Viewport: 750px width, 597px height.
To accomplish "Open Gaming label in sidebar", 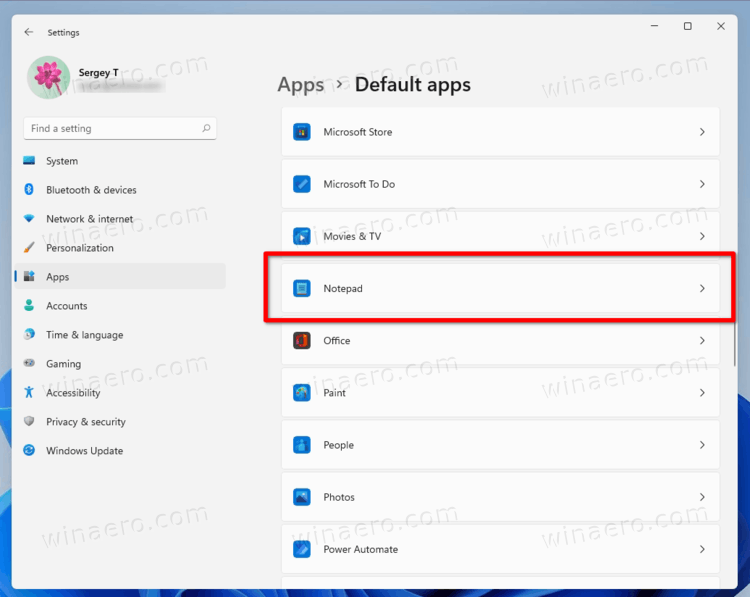I will (64, 364).
